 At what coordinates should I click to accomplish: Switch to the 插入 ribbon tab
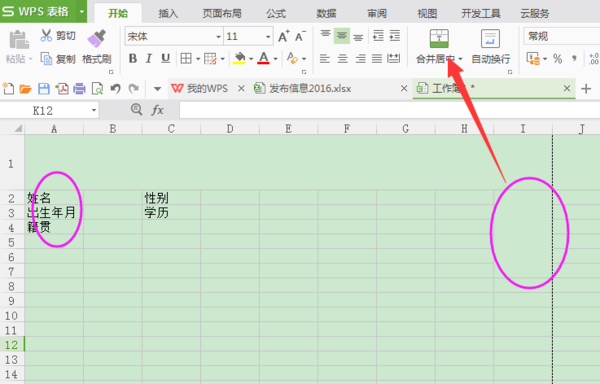[x=168, y=13]
